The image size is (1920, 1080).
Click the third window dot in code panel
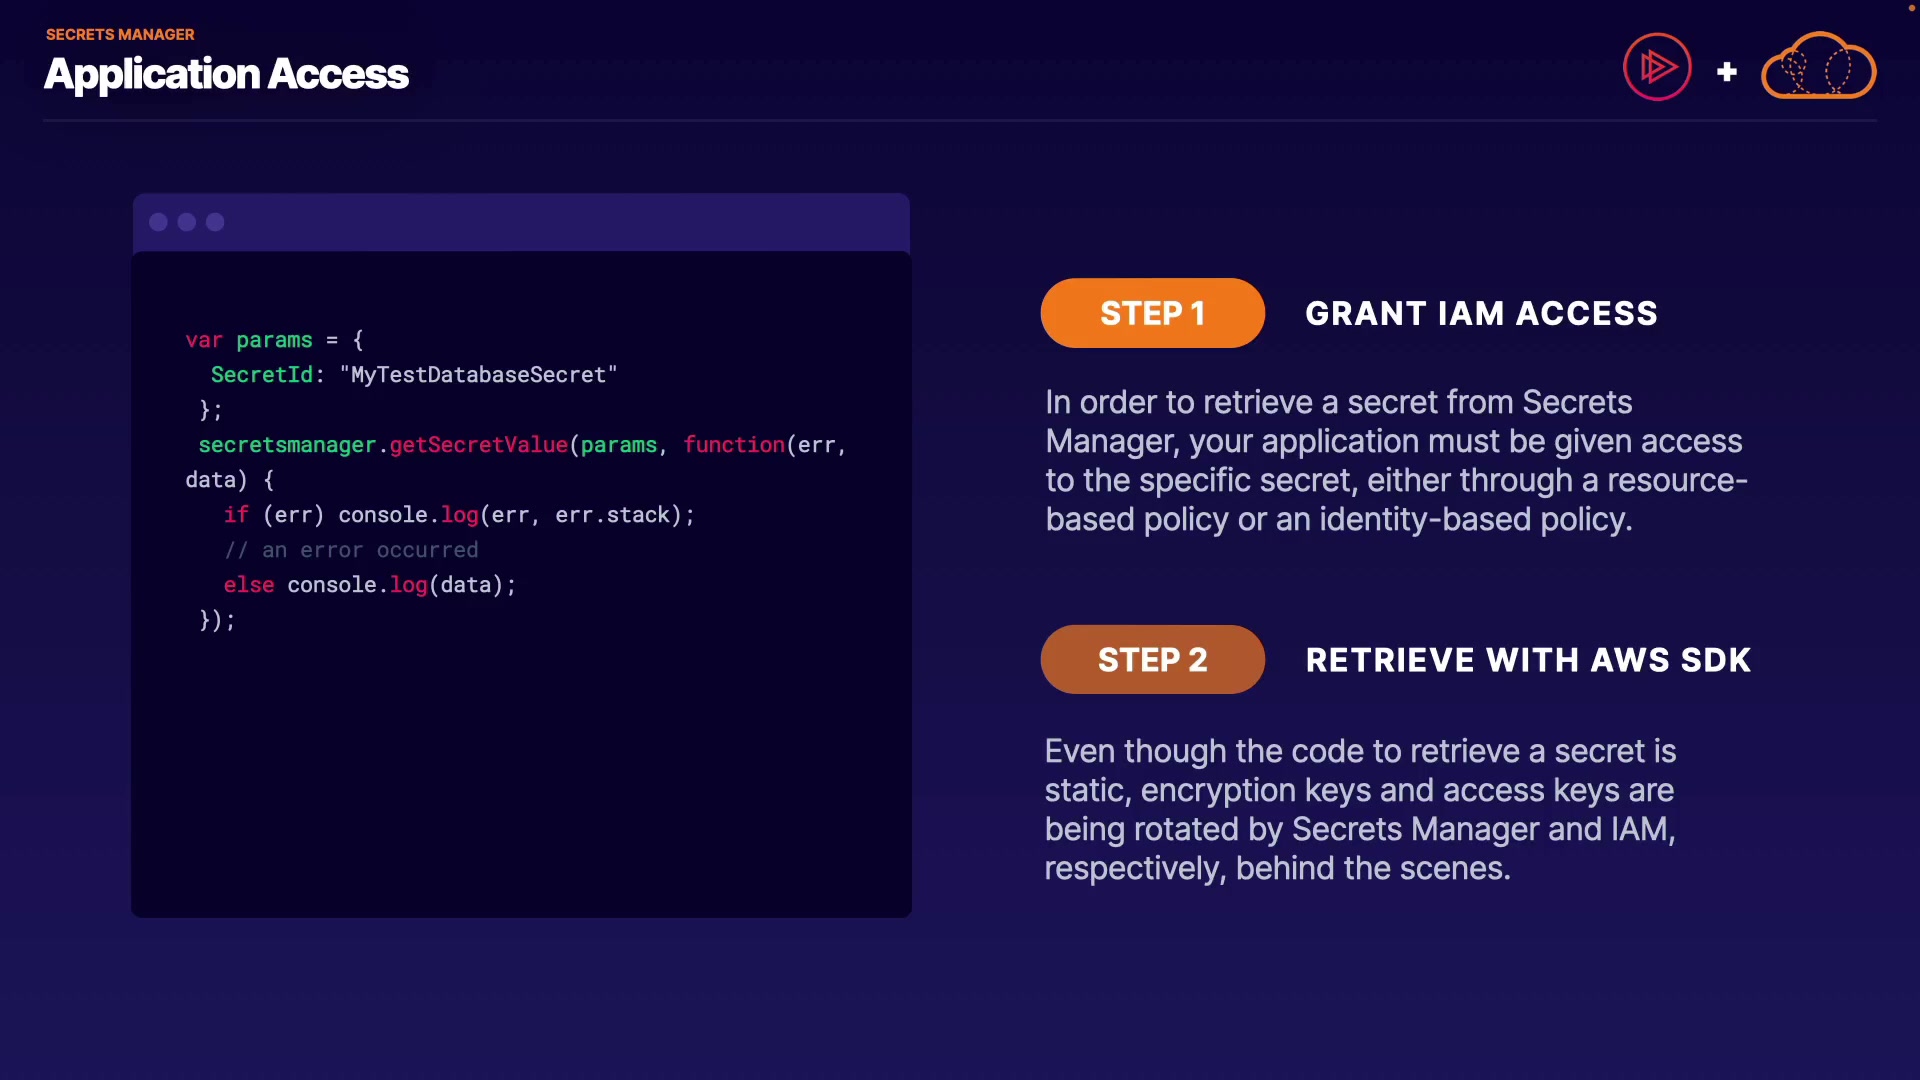[215, 222]
